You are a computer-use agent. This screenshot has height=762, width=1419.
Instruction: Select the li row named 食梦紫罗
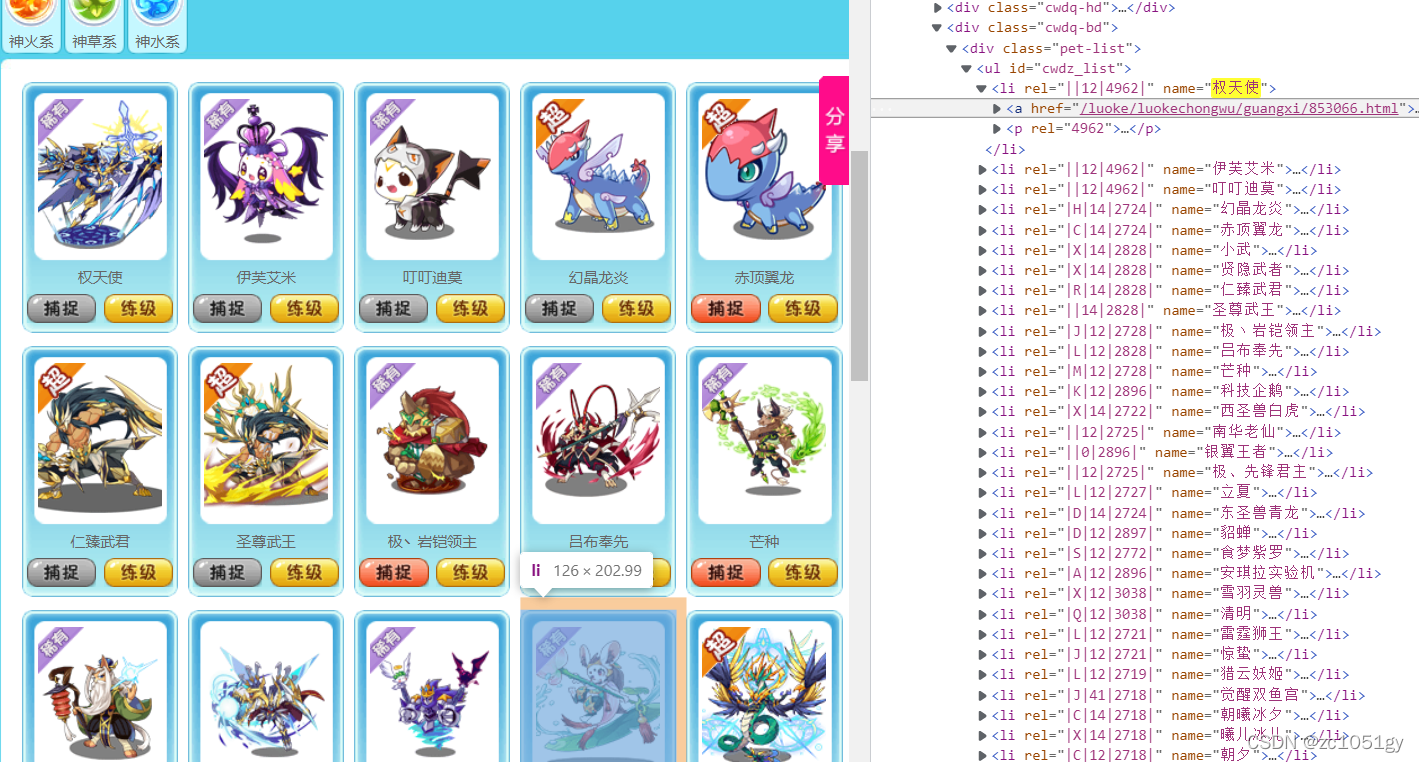pyautogui.click(x=1144, y=553)
